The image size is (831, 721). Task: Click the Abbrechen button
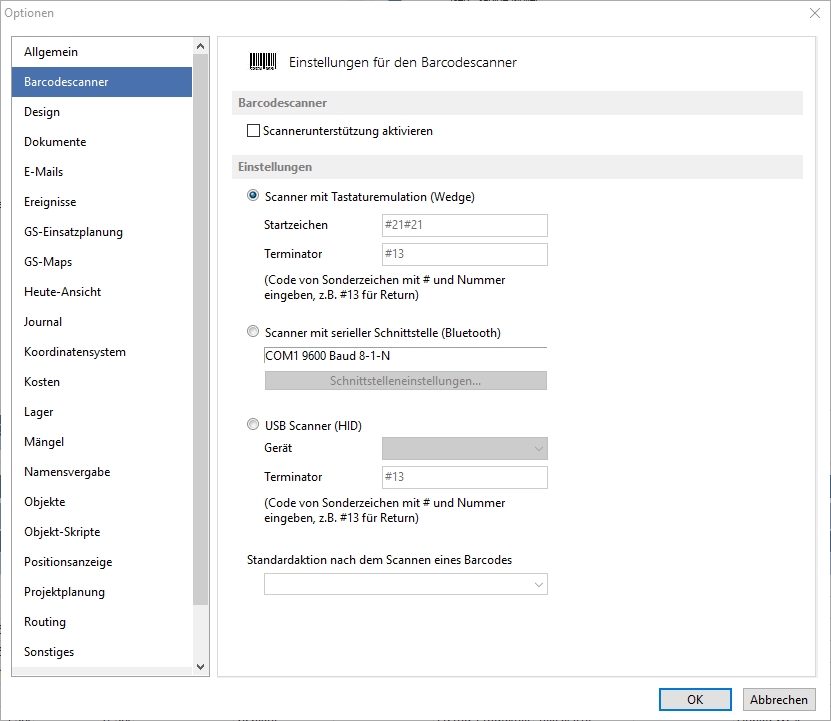click(779, 699)
